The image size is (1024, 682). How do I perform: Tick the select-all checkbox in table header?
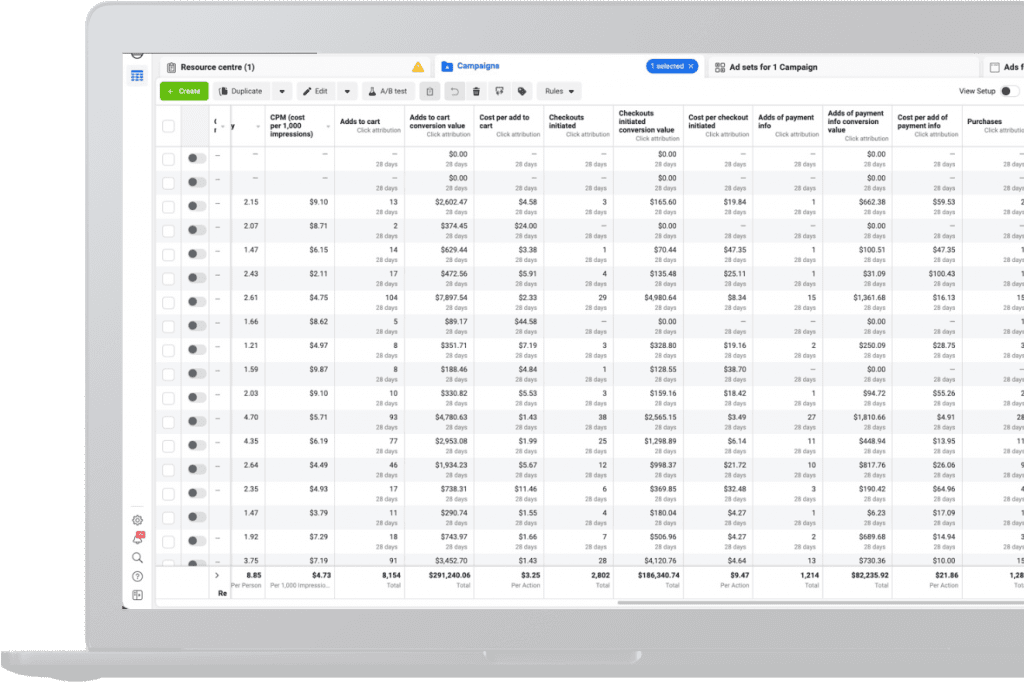coord(168,126)
